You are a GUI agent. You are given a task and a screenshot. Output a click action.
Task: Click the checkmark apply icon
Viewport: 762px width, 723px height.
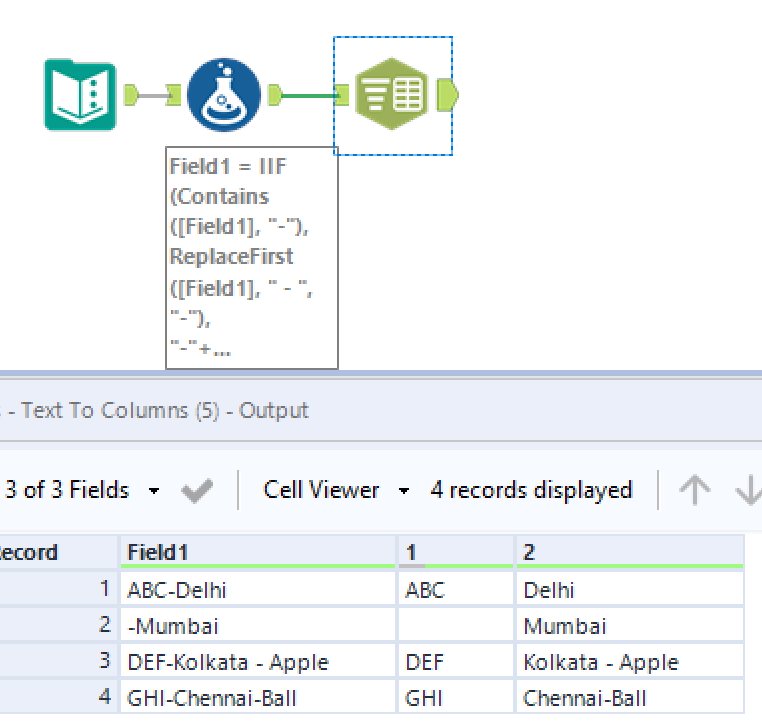click(197, 490)
